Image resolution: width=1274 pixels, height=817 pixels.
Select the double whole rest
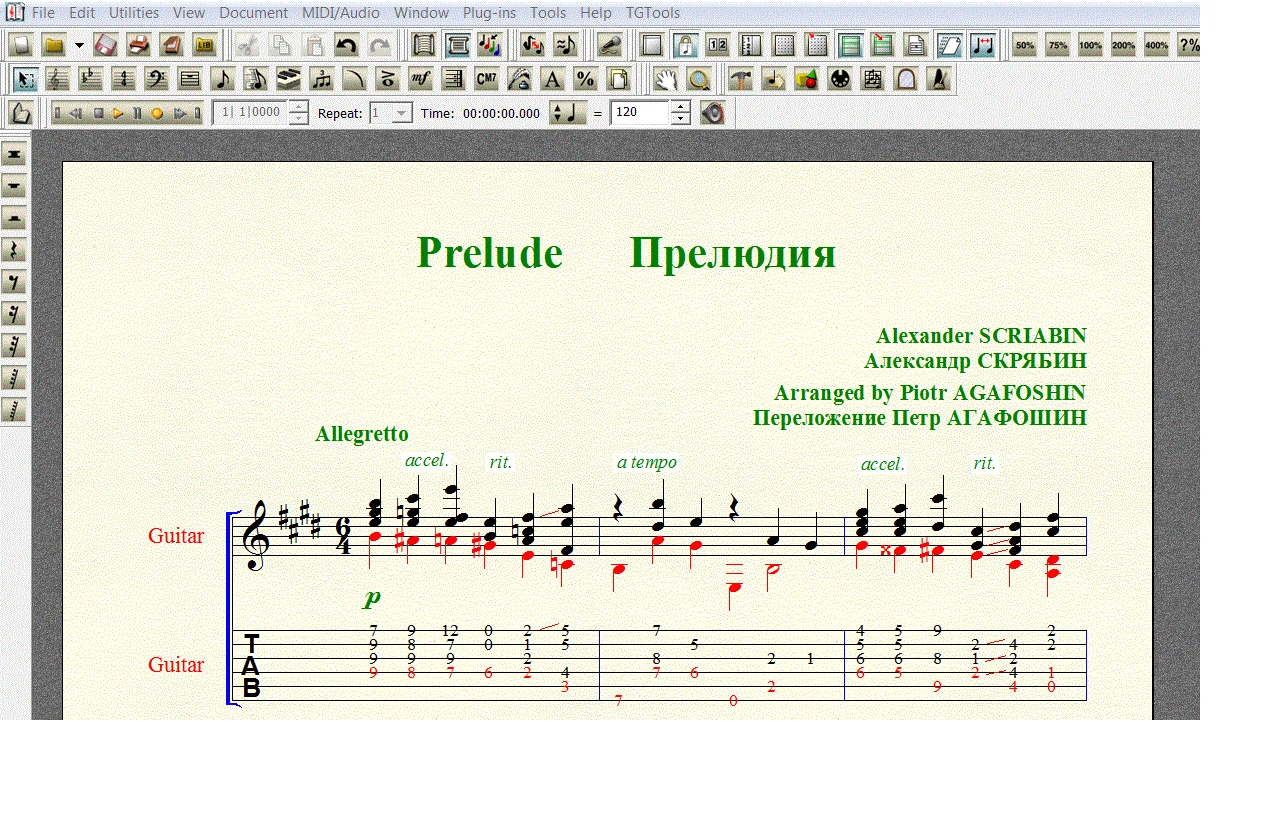(15, 155)
